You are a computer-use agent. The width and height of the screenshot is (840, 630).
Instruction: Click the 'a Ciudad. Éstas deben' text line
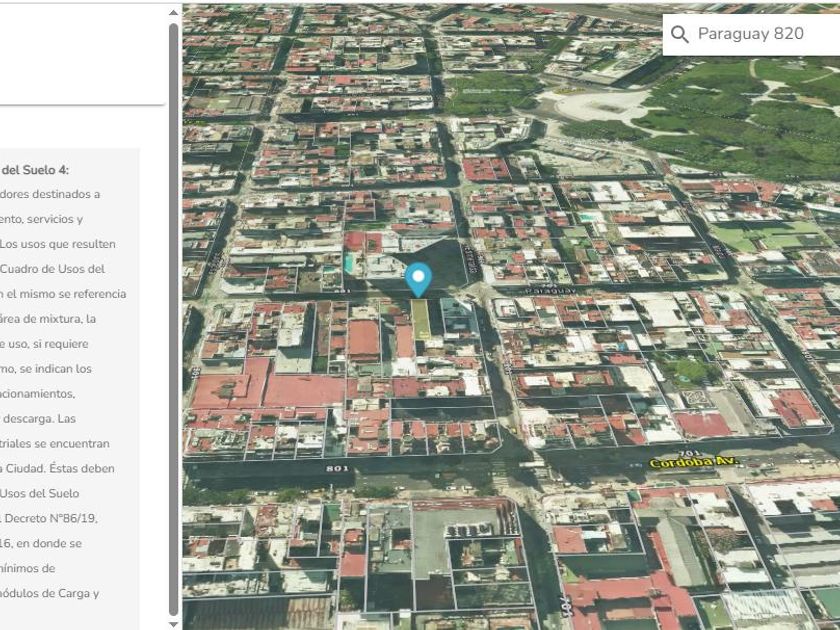(57, 468)
